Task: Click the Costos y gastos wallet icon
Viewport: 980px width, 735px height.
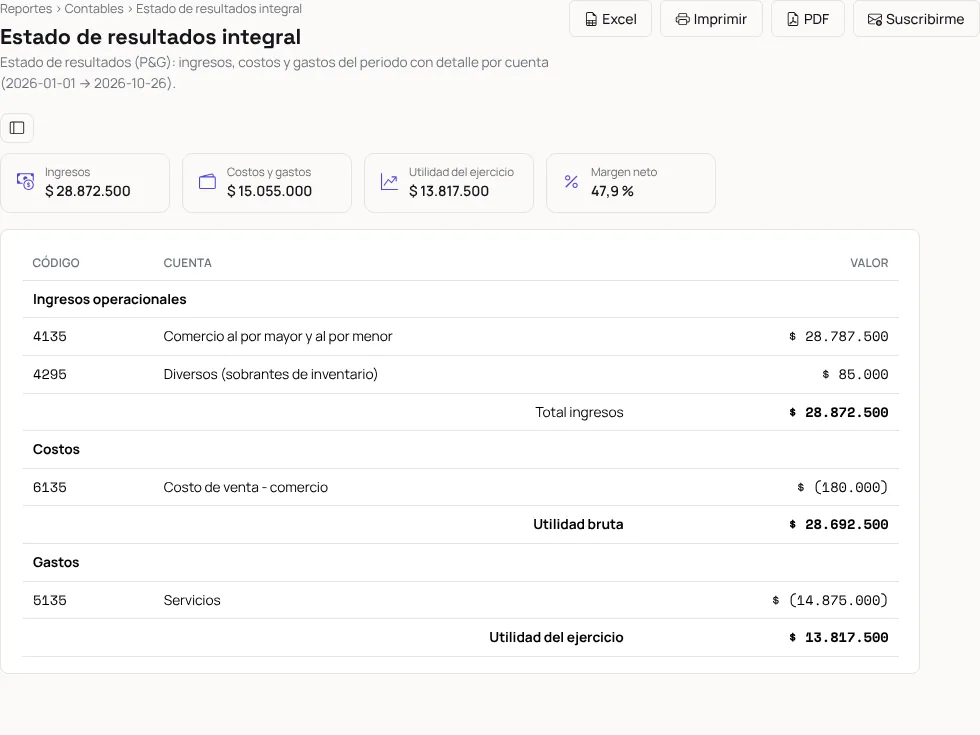Action: tap(208, 182)
